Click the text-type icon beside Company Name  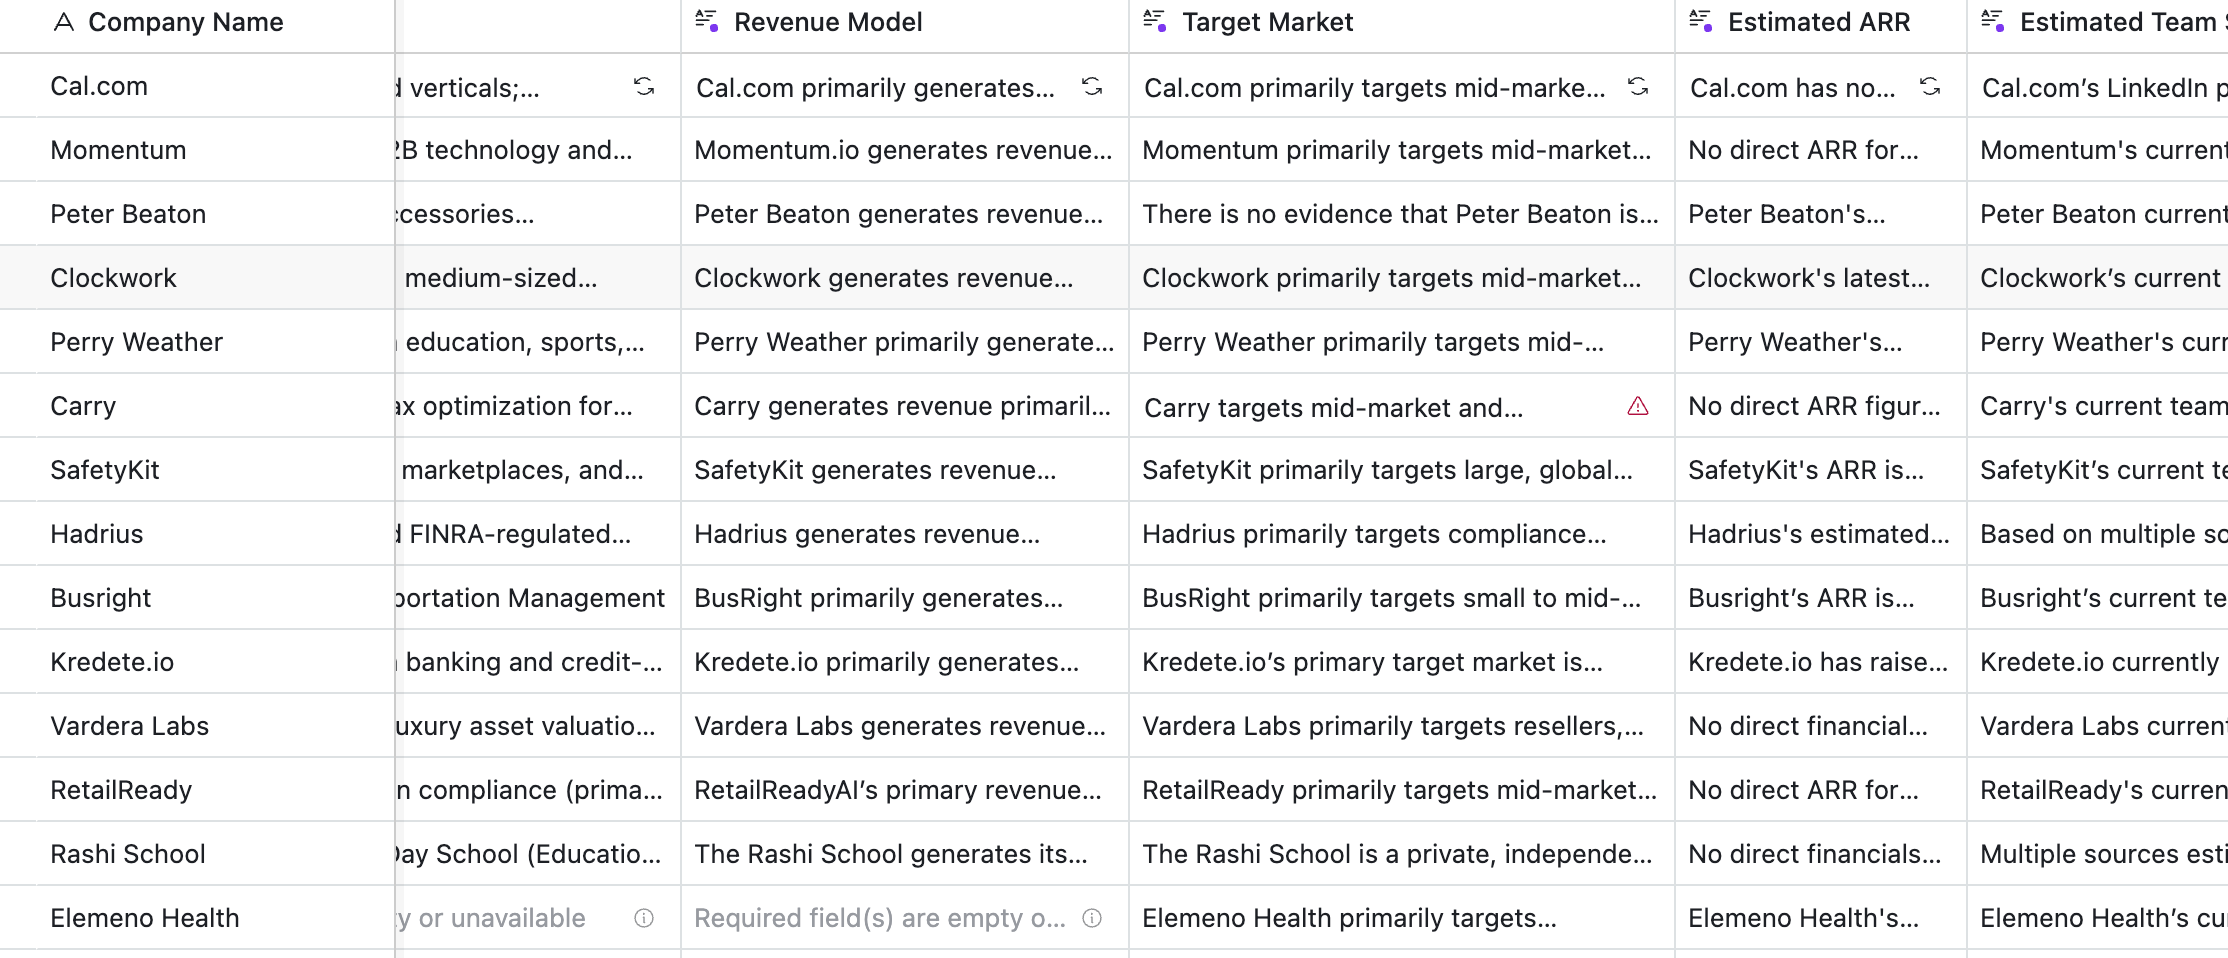64,22
